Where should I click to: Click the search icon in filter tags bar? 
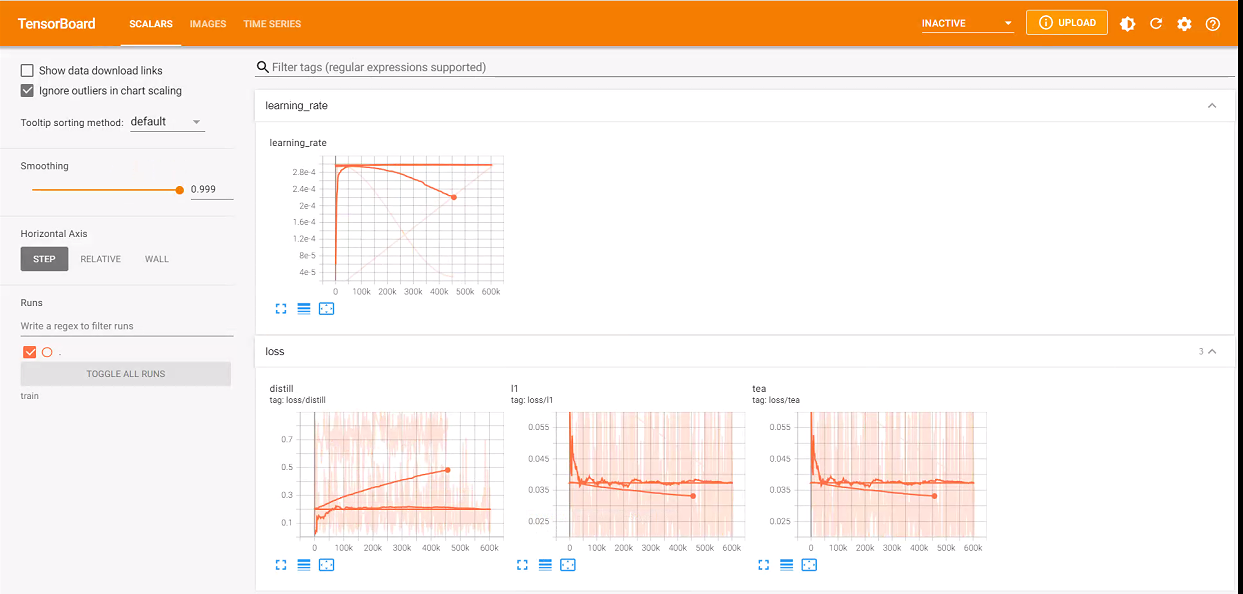(x=263, y=67)
